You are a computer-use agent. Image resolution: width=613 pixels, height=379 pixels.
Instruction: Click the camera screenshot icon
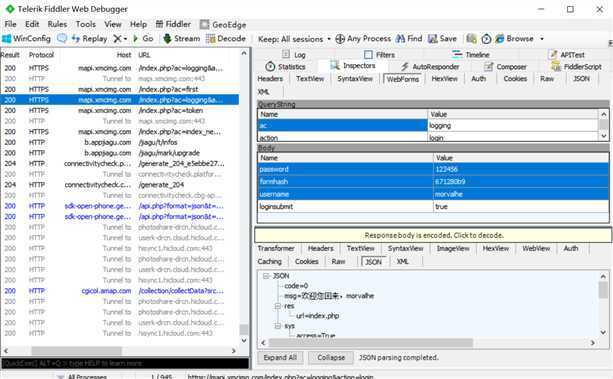[471, 38]
